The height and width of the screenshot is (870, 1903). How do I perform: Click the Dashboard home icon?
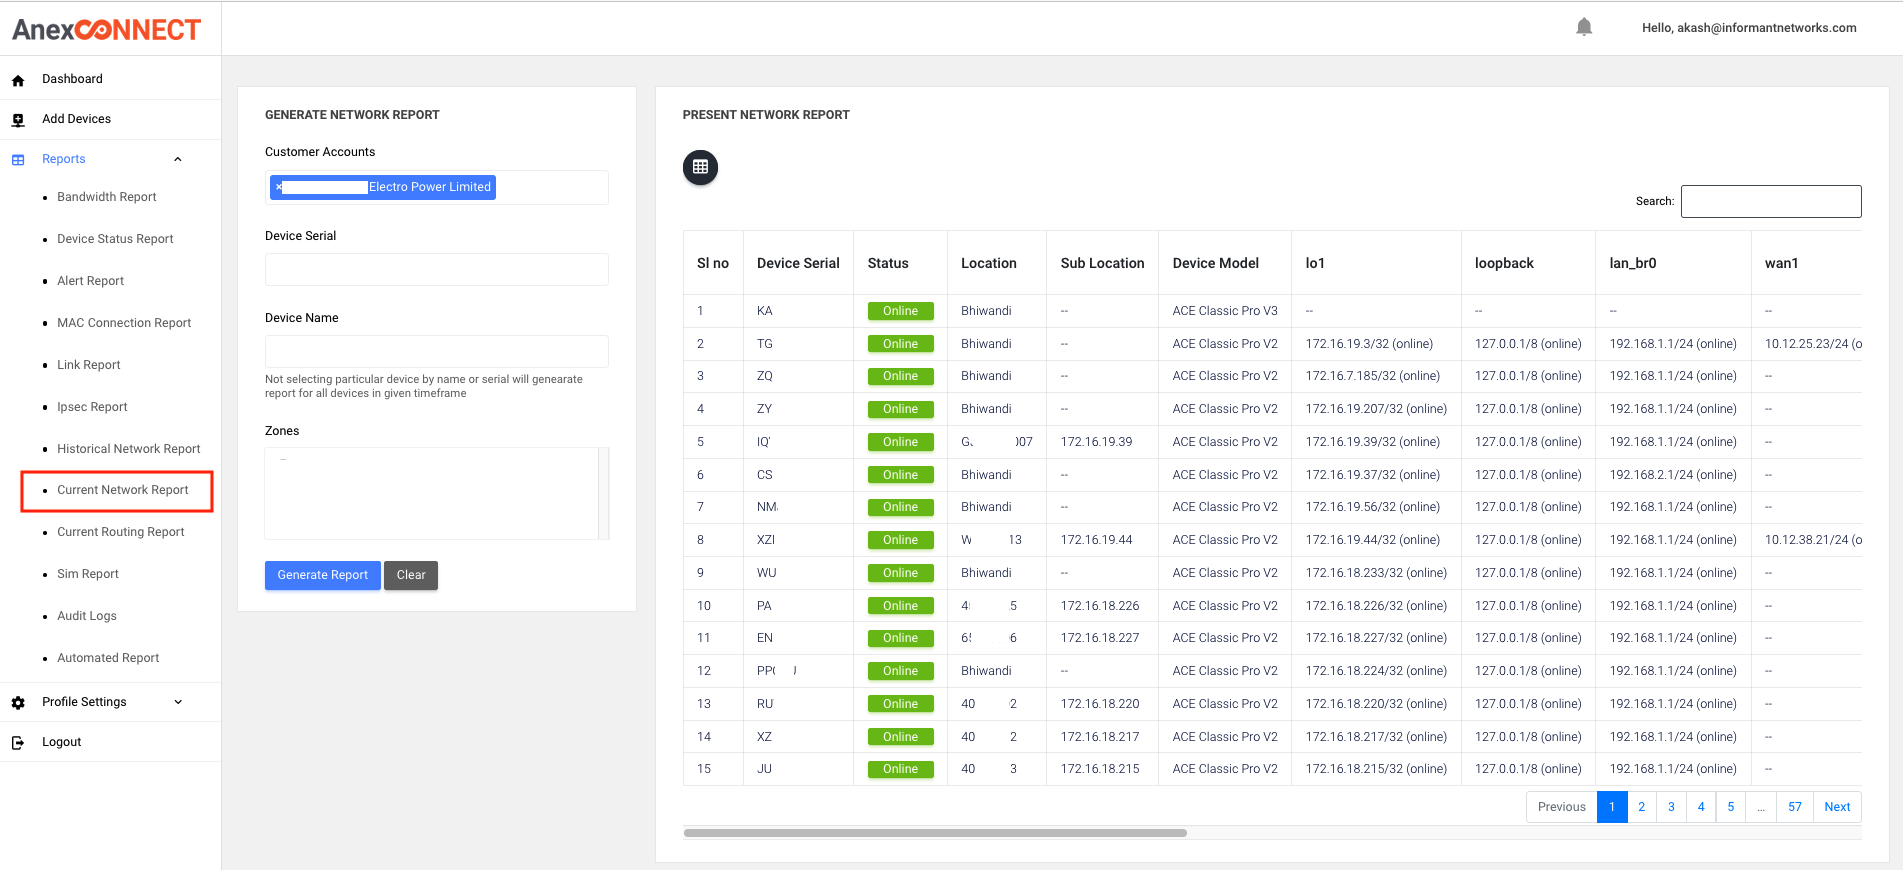[x=18, y=80]
